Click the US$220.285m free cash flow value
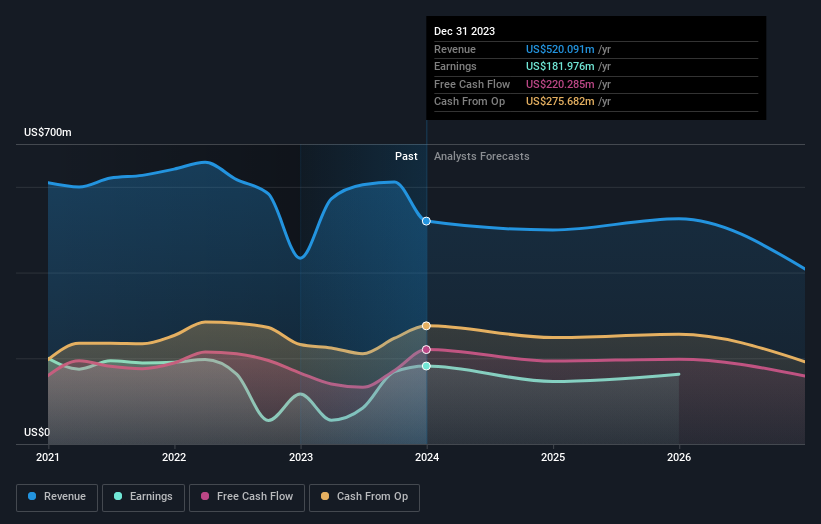The width and height of the screenshot is (821, 524). 560,84
